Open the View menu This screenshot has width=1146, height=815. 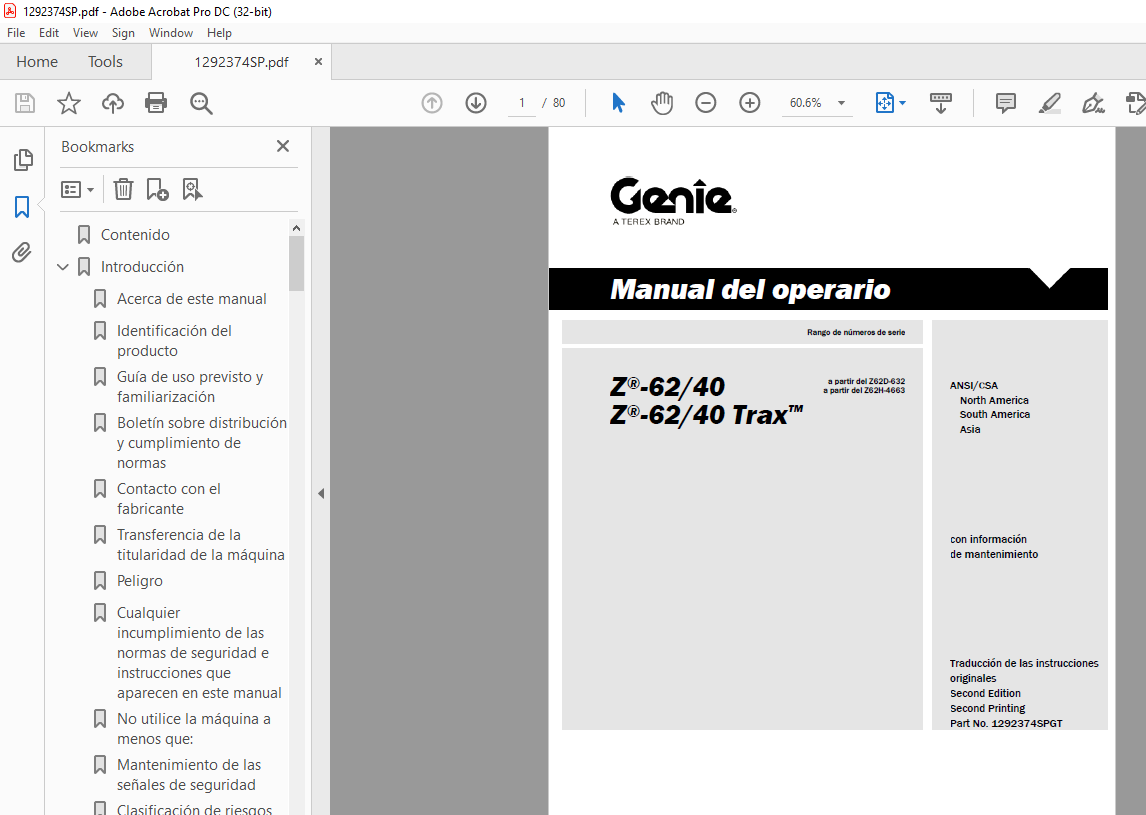pyautogui.click(x=85, y=33)
